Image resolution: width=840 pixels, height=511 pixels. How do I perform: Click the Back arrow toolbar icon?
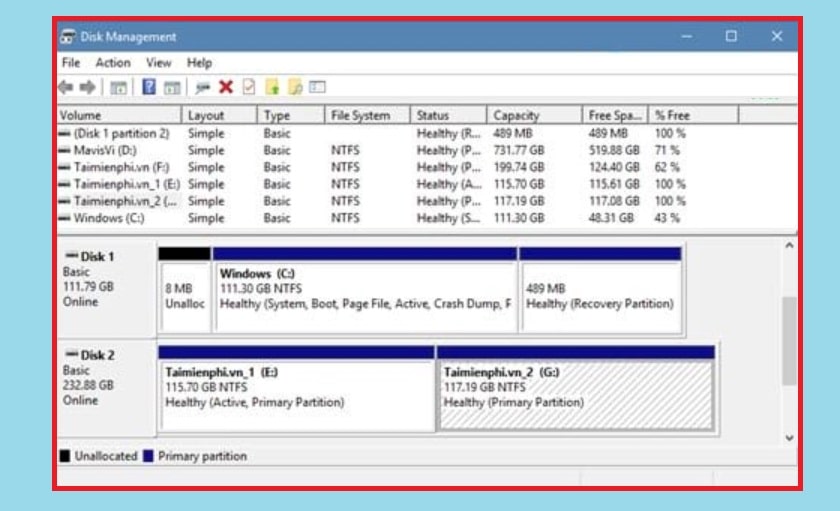66,87
